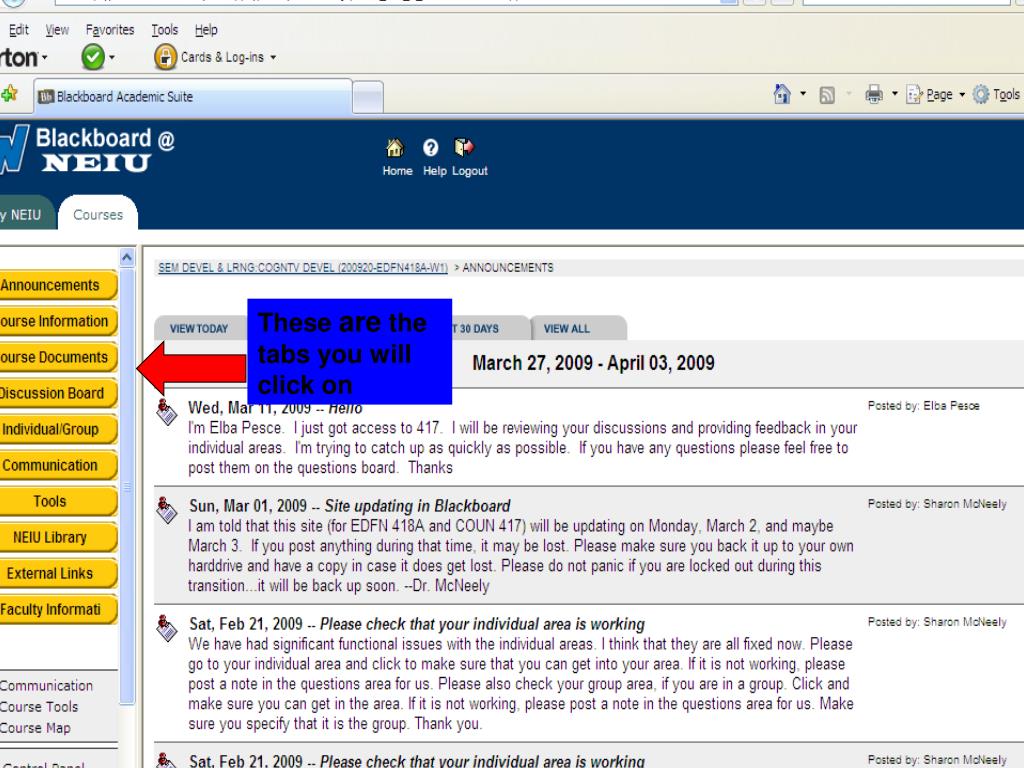Open the yellow Communication button
Image resolution: width=1024 pixels, height=768 pixels.
click(x=57, y=465)
